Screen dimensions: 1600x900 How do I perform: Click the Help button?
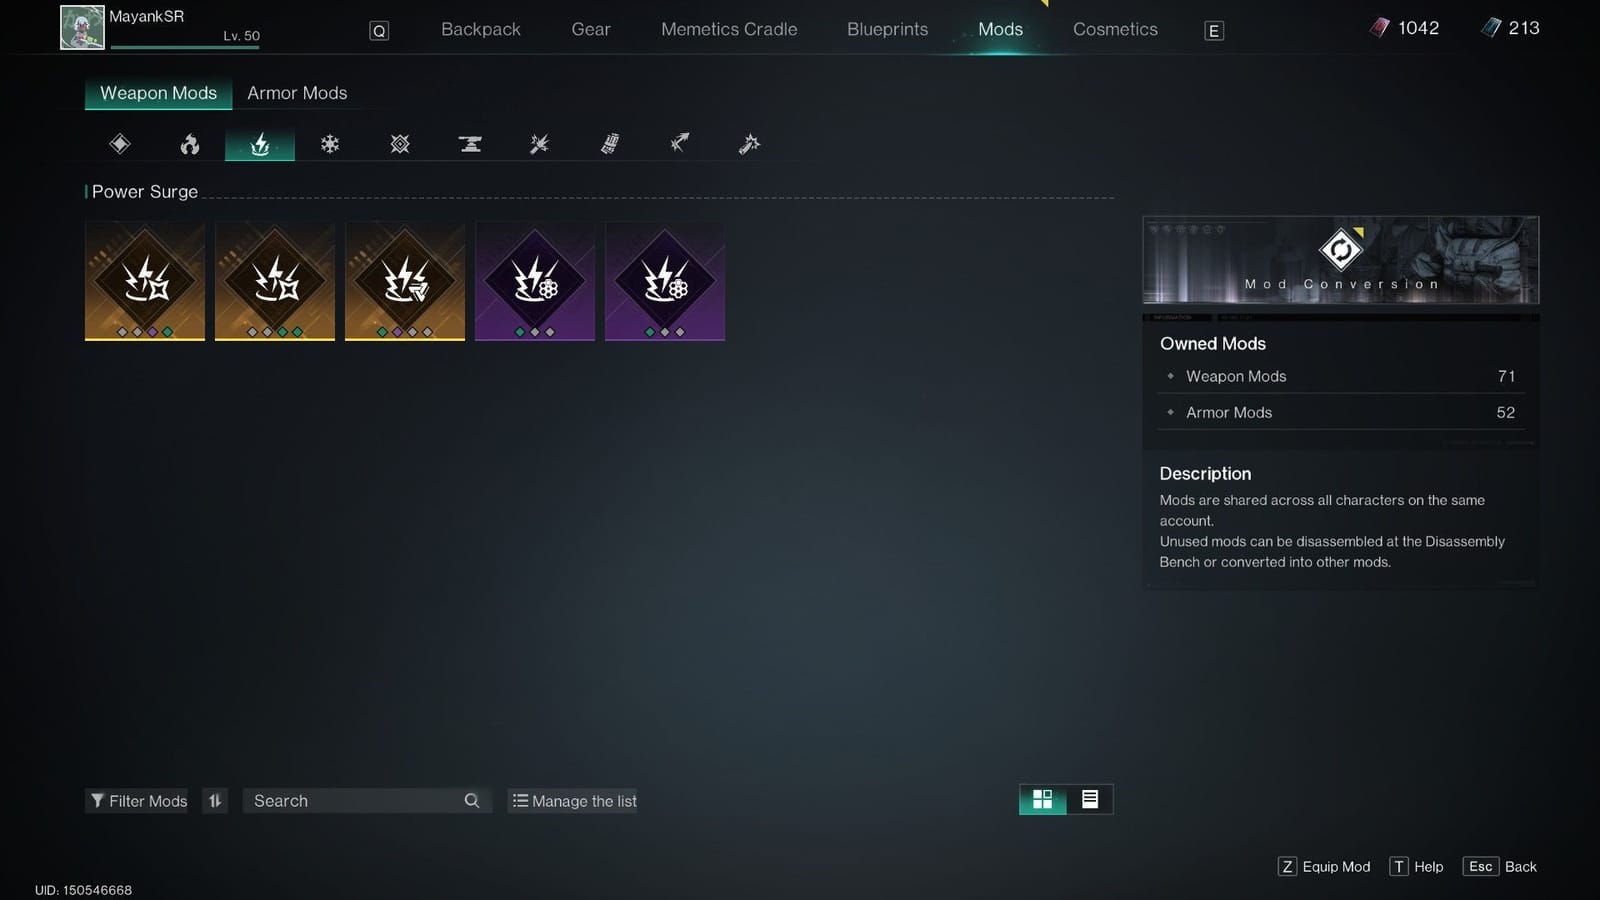click(x=1416, y=866)
